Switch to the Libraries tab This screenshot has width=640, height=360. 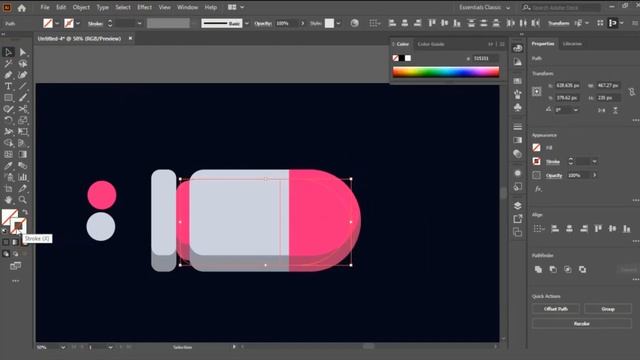(572, 44)
